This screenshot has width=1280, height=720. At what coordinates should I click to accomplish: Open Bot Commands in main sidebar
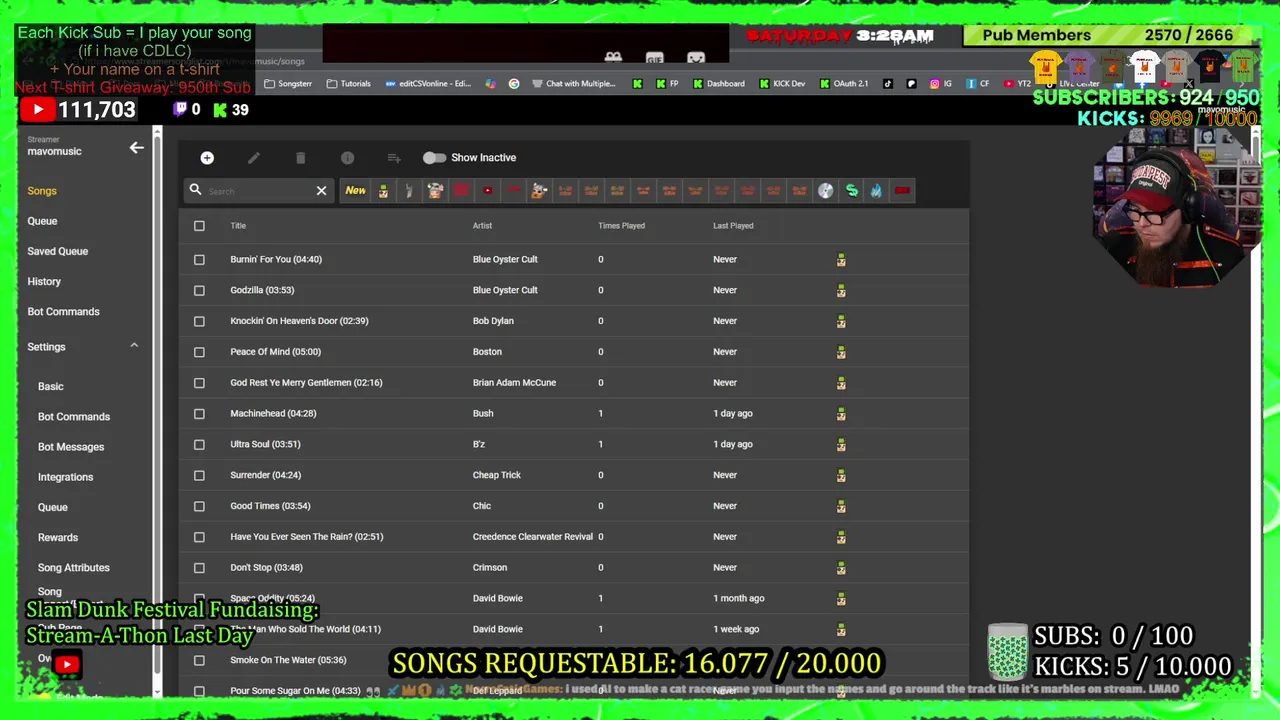[63, 312]
